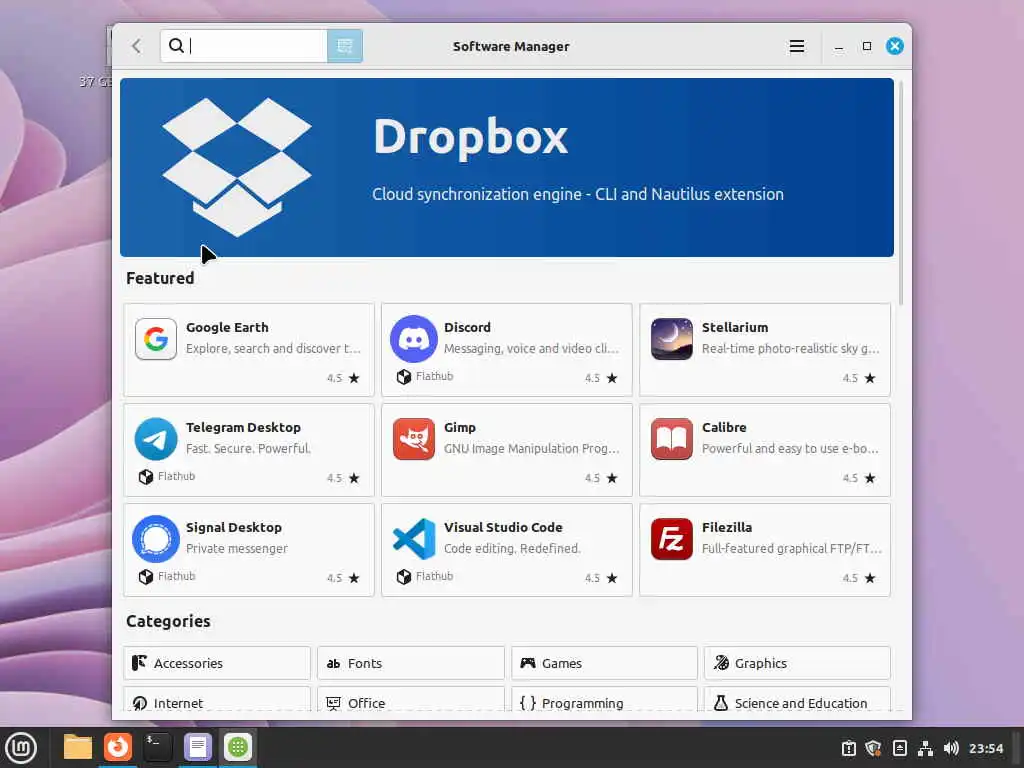The width and height of the screenshot is (1024, 768).
Task: Toggle the search-in-description button
Action: tap(345, 46)
